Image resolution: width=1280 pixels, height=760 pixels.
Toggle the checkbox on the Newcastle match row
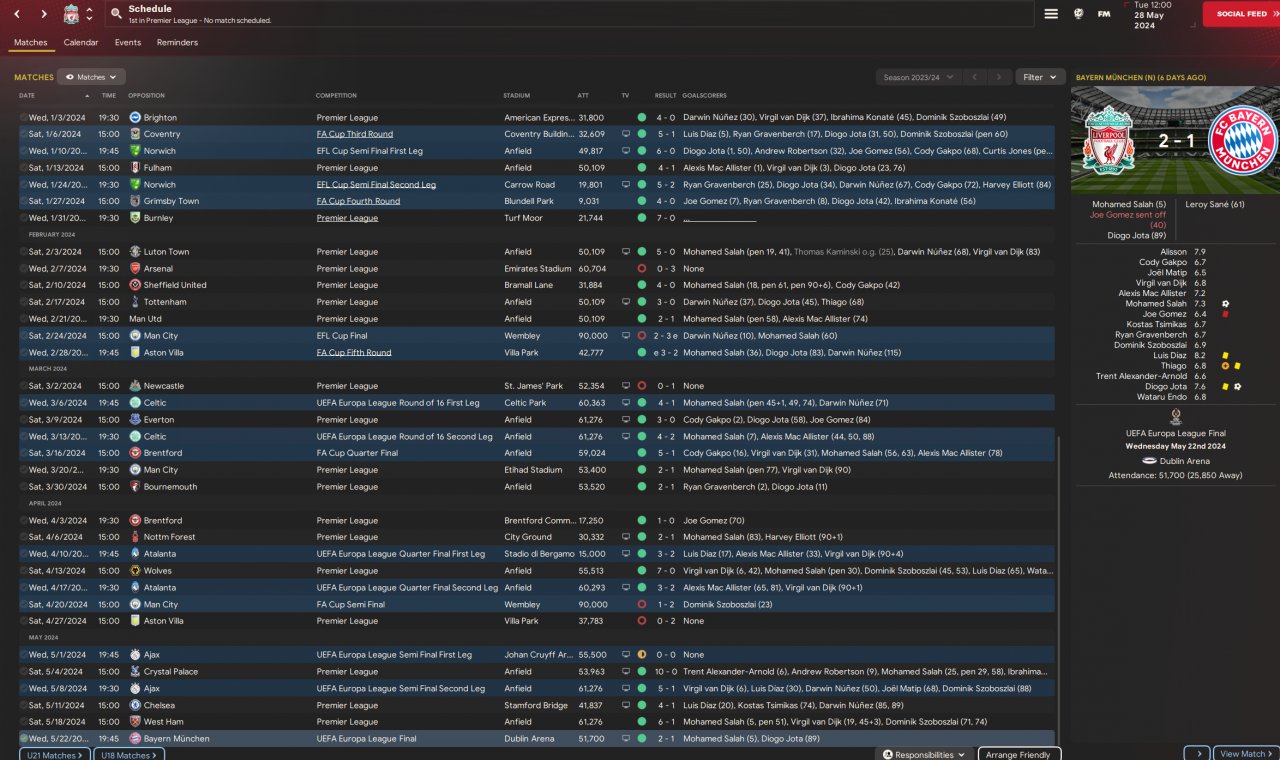pos(23,386)
